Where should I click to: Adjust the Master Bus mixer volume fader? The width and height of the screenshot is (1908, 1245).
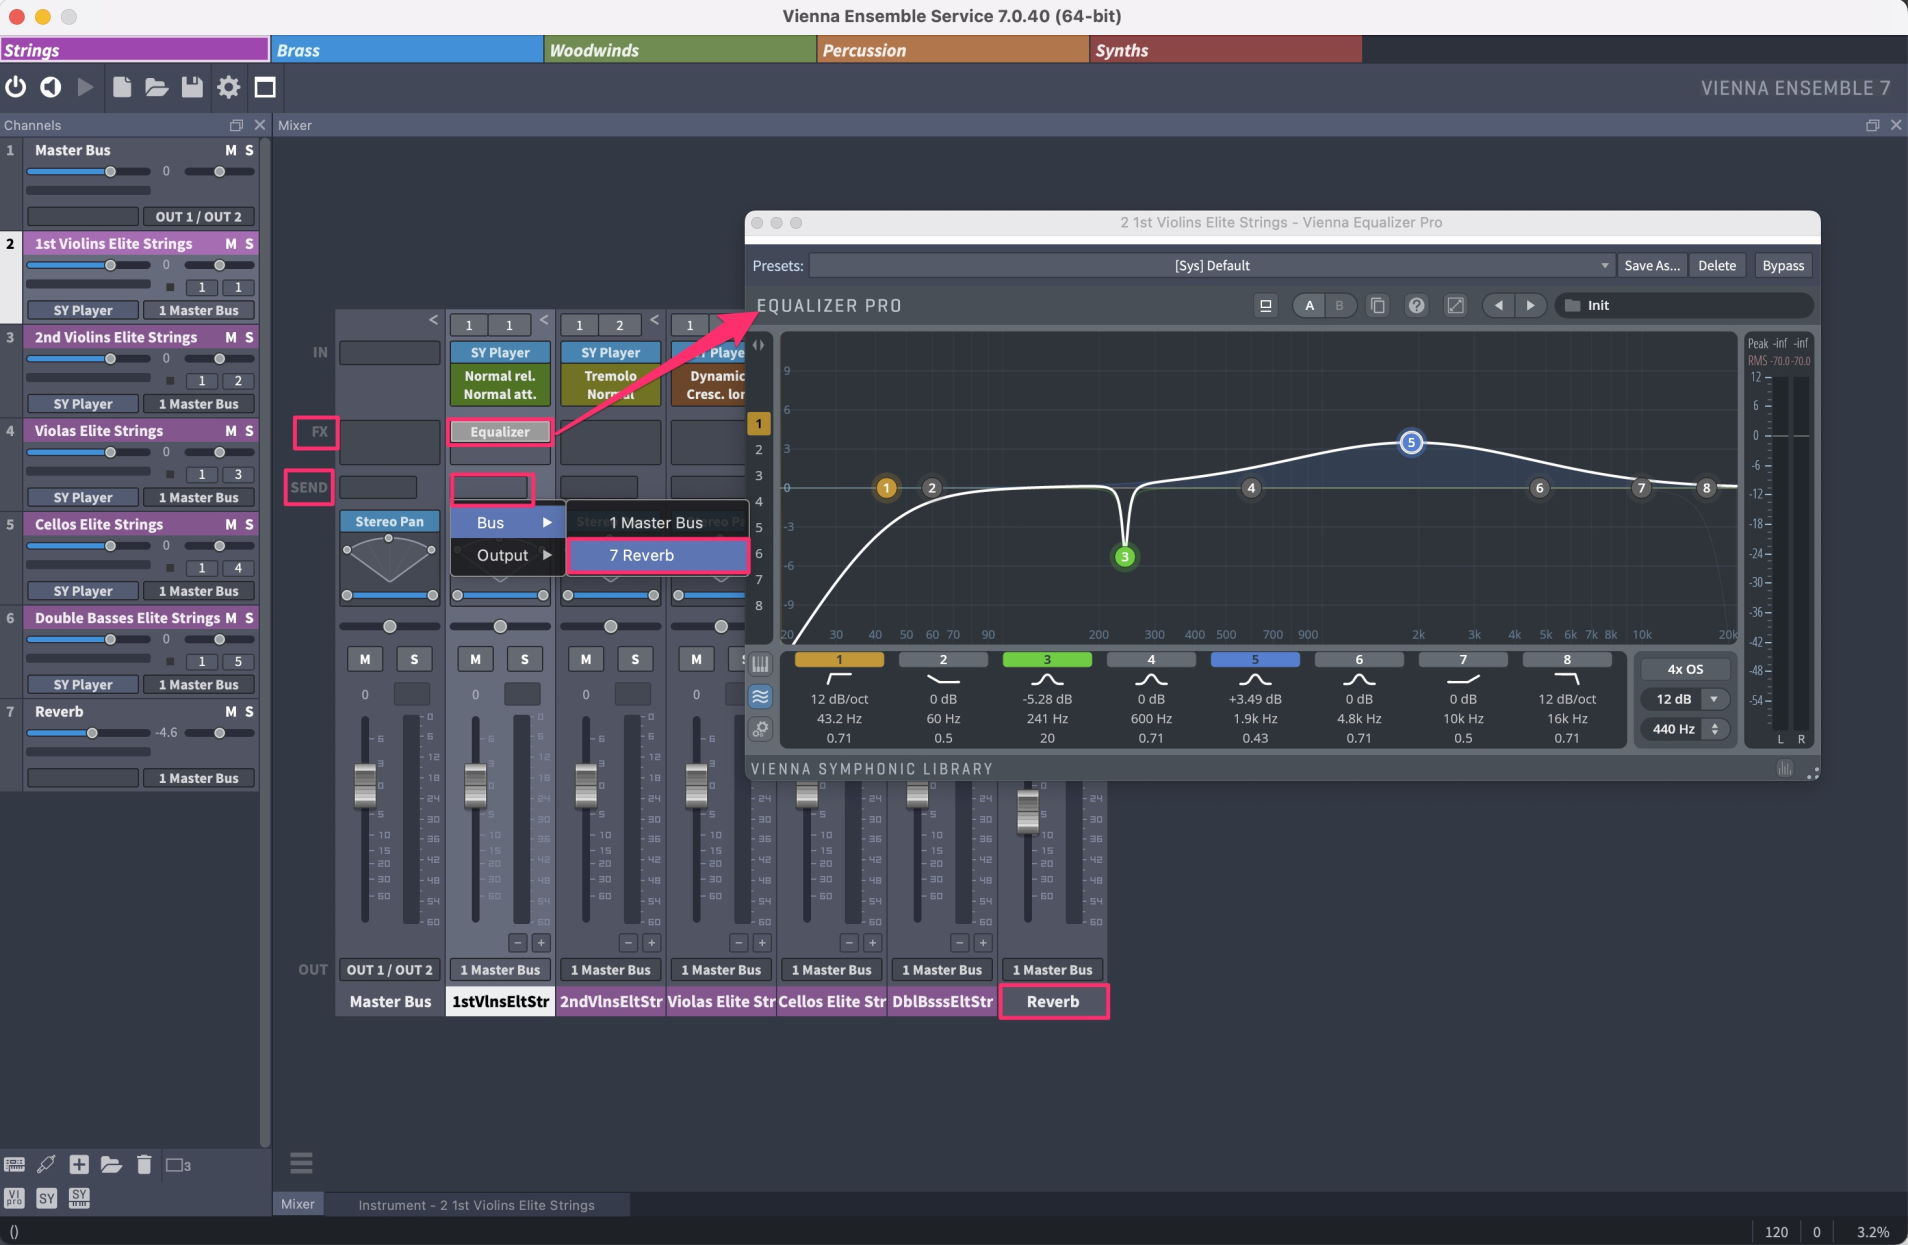(x=365, y=785)
